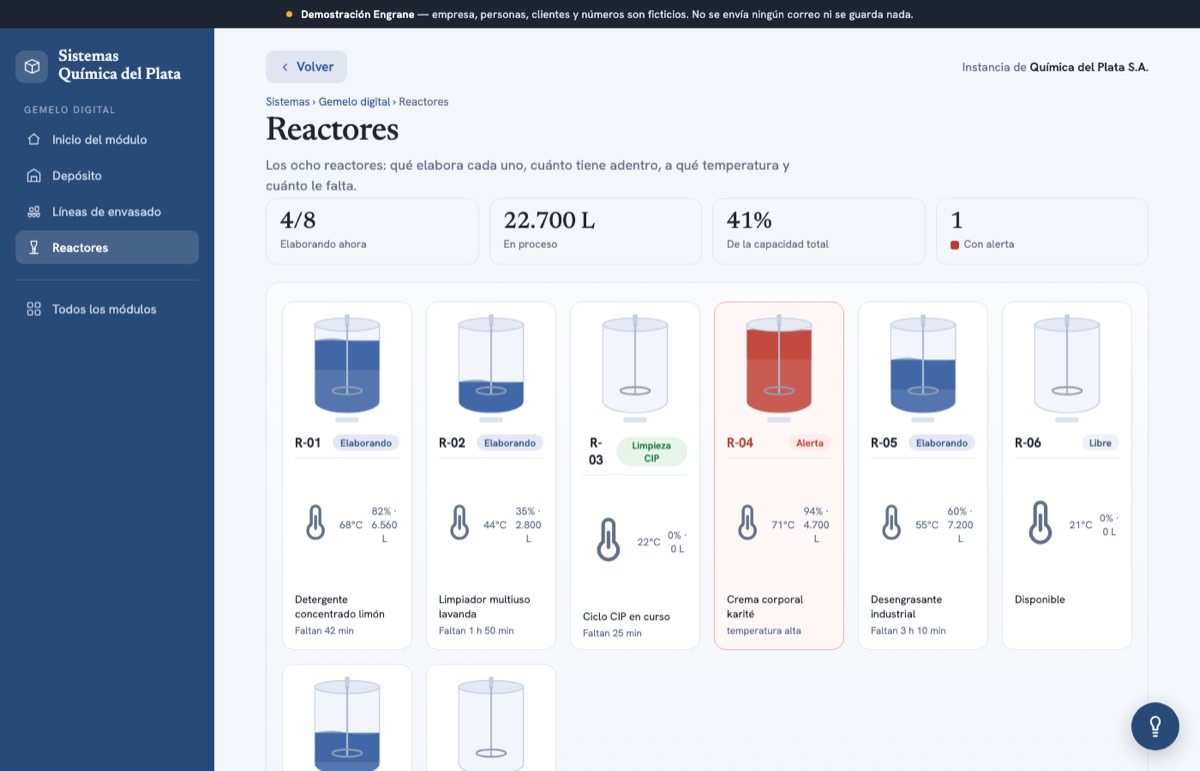Image resolution: width=1200 pixels, height=771 pixels.
Task: Click the Reactores breadcrumb item
Action: [x=424, y=102]
